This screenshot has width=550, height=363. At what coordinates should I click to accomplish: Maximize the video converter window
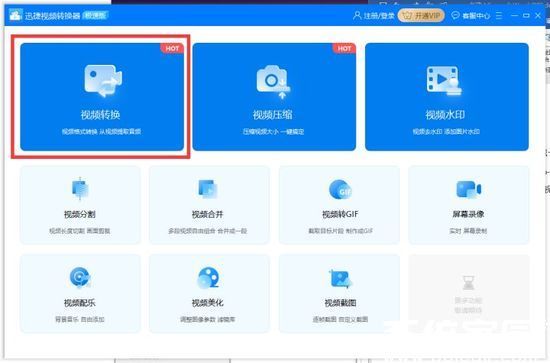click(526, 15)
